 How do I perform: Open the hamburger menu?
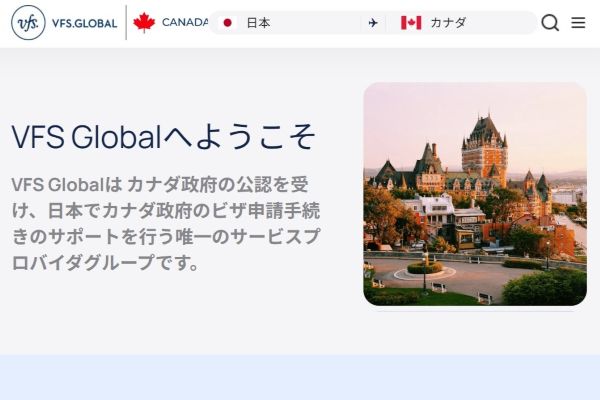pyautogui.click(x=578, y=23)
